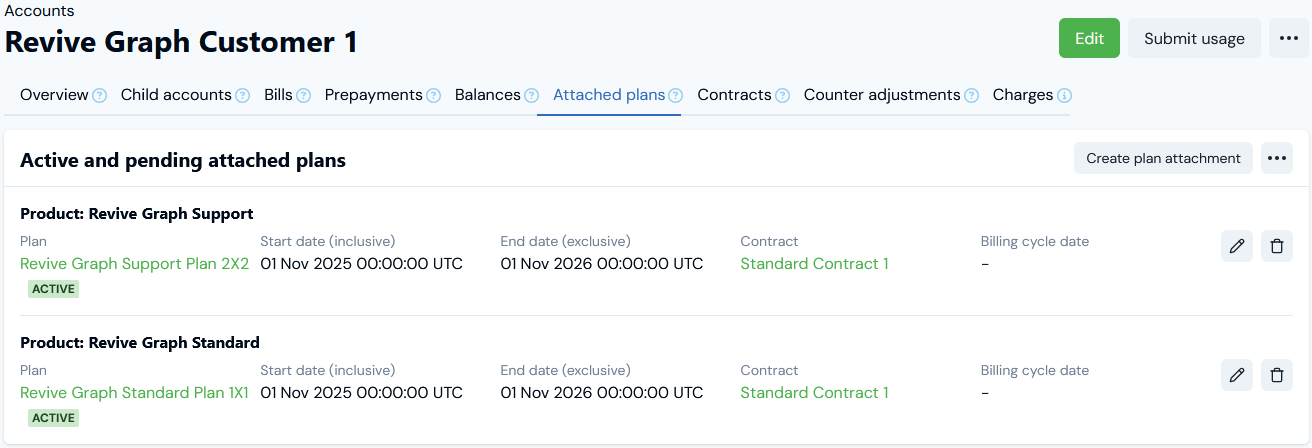Click help icon beside Bills tab
The width and height of the screenshot is (1312, 448).
pyautogui.click(x=303, y=96)
